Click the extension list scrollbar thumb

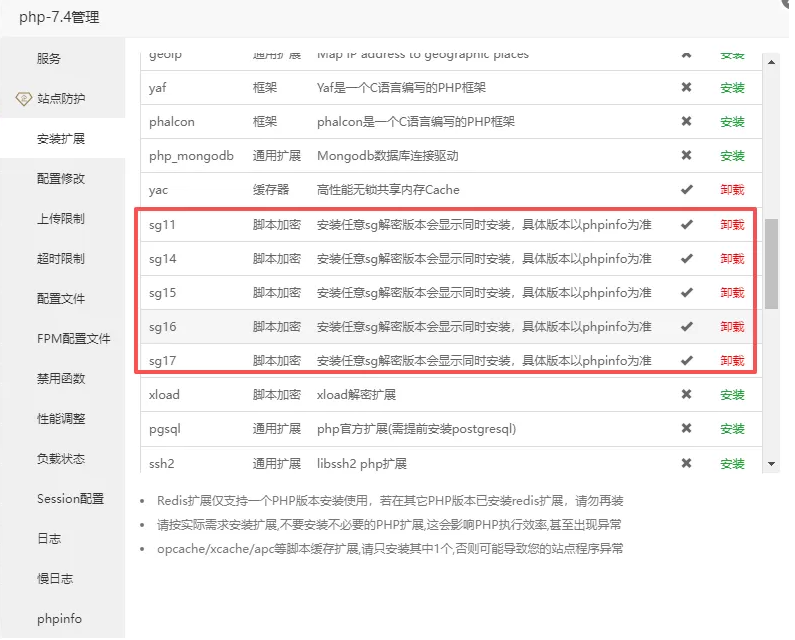tap(771, 264)
